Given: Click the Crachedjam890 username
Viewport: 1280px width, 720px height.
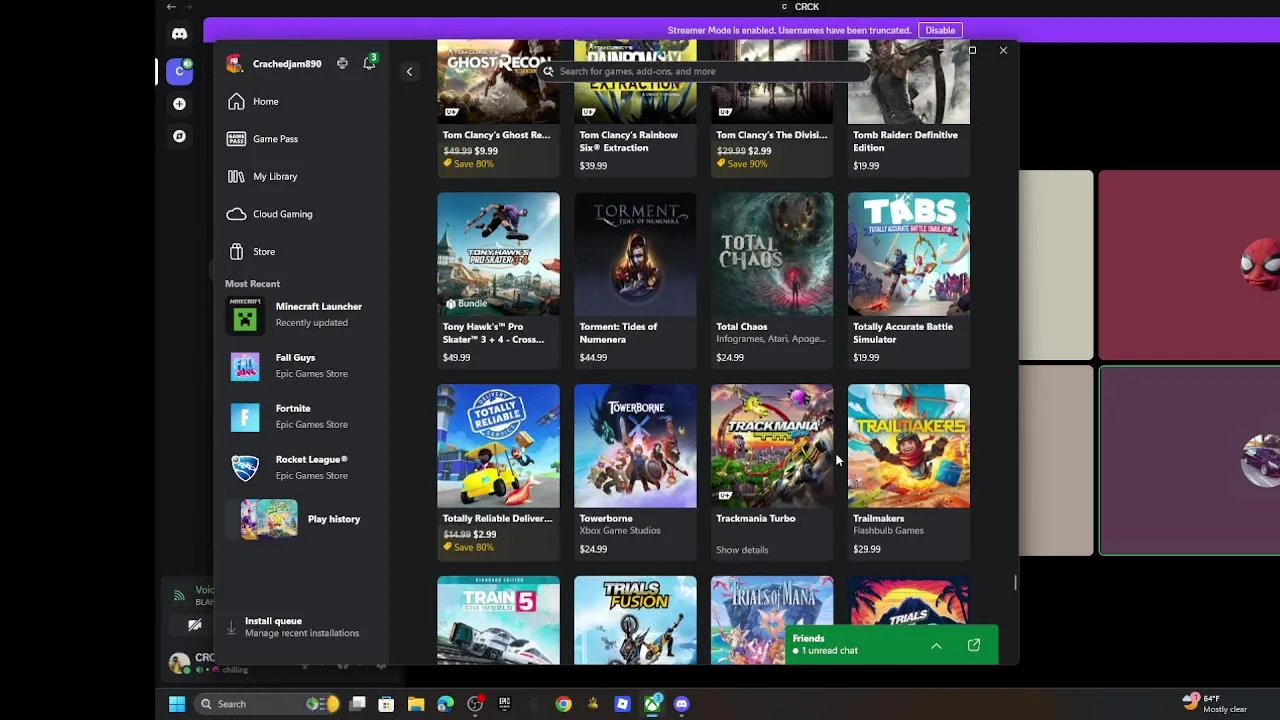Looking at the screenshot, I should click(x=287, y=64).
